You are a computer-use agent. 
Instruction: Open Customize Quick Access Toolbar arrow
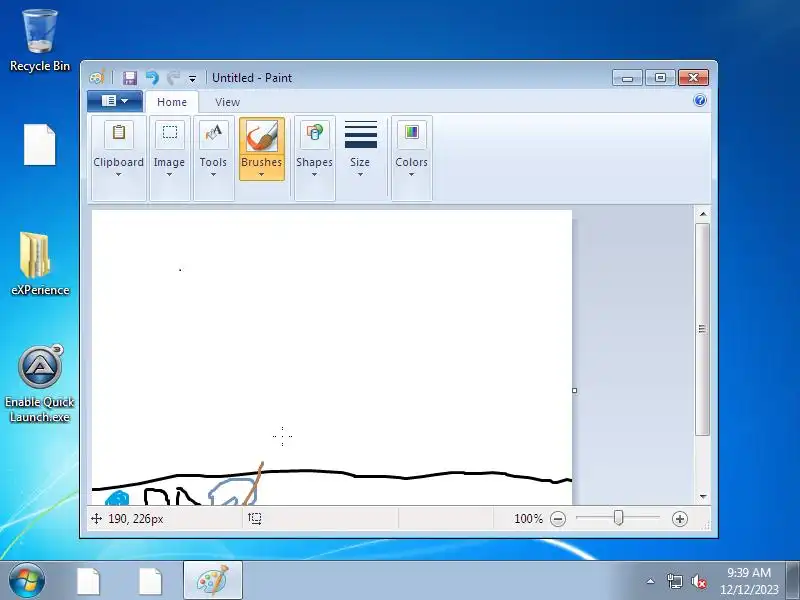click(x=192, y=79)
